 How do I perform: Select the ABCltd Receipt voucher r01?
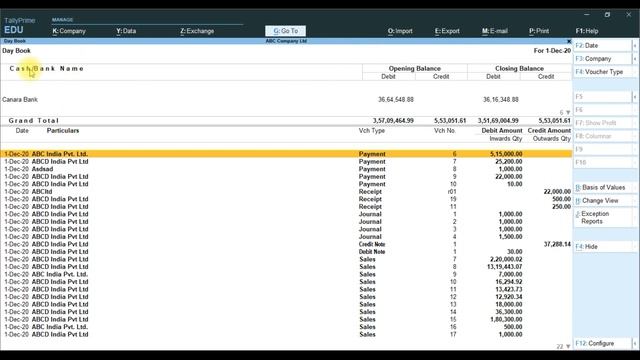click(x=286, y=191)
